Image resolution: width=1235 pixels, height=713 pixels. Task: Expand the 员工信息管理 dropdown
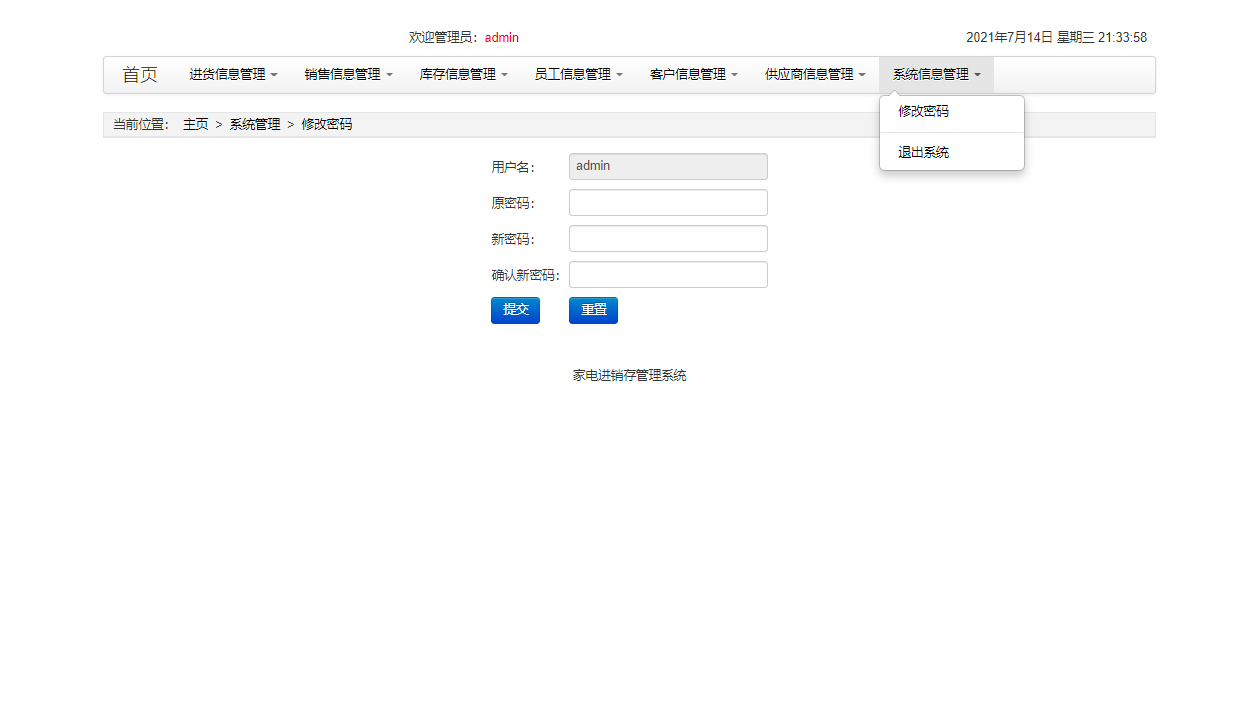tap(578, 74)
